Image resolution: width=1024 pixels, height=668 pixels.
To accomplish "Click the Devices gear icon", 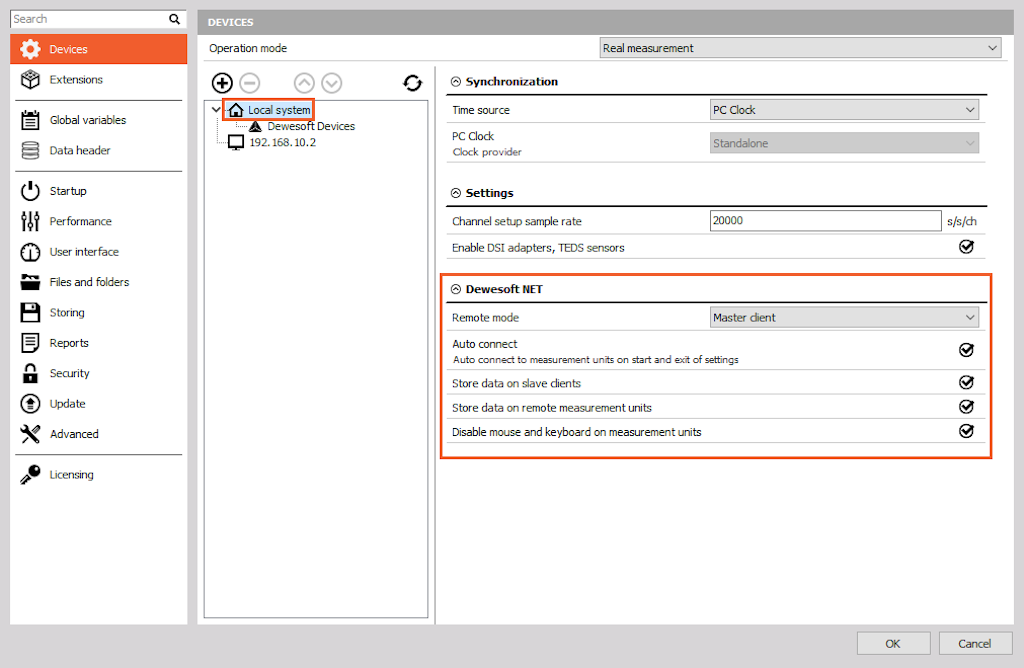I will click(x=30, y=49).
